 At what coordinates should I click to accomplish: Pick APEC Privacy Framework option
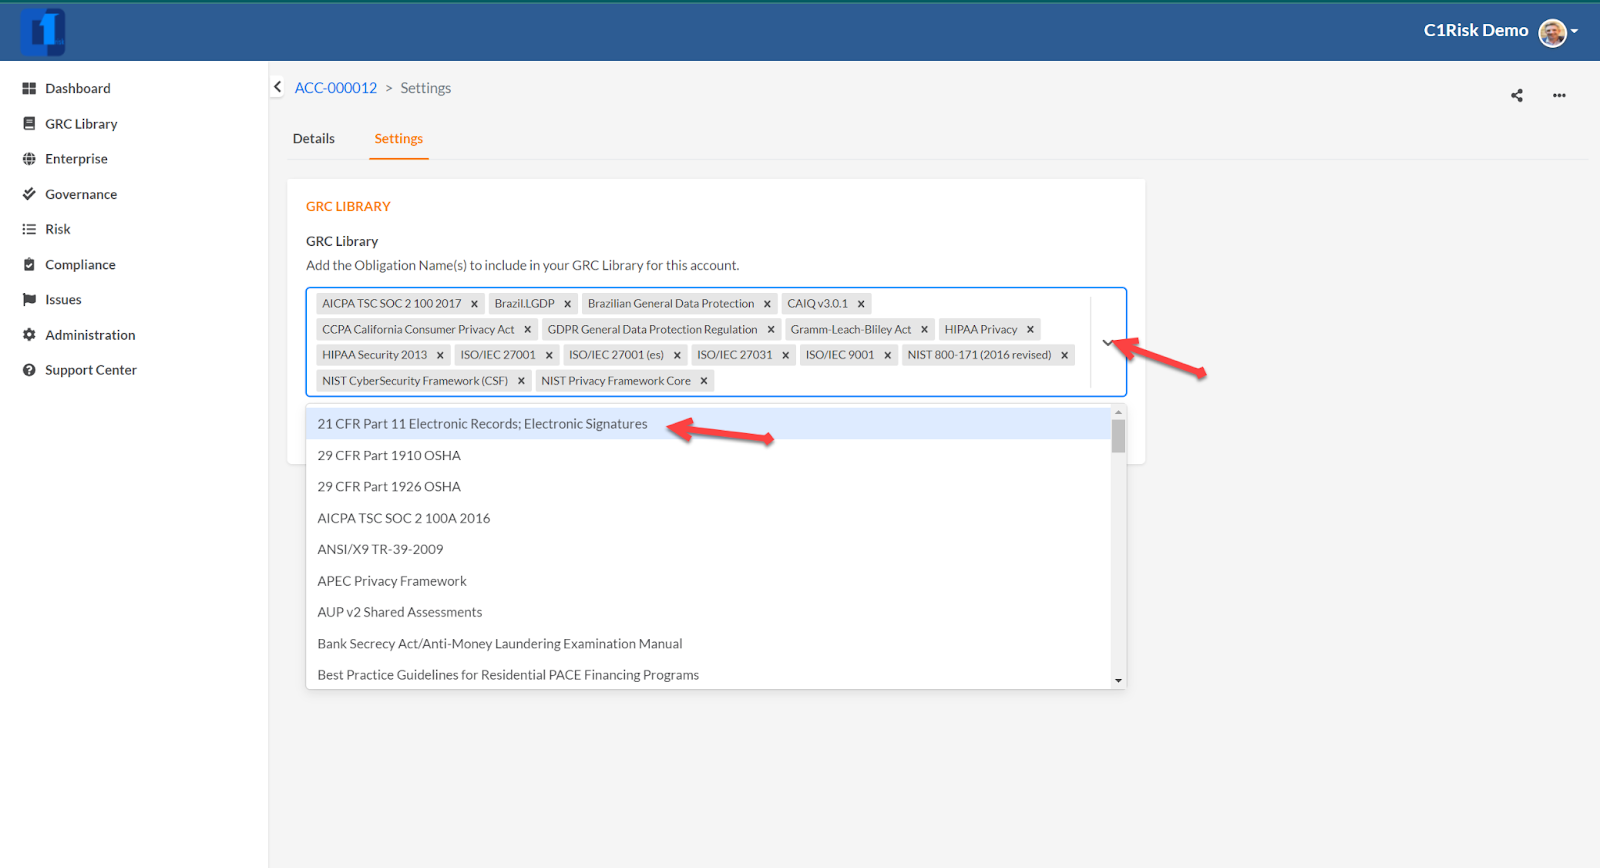[708, 581]
